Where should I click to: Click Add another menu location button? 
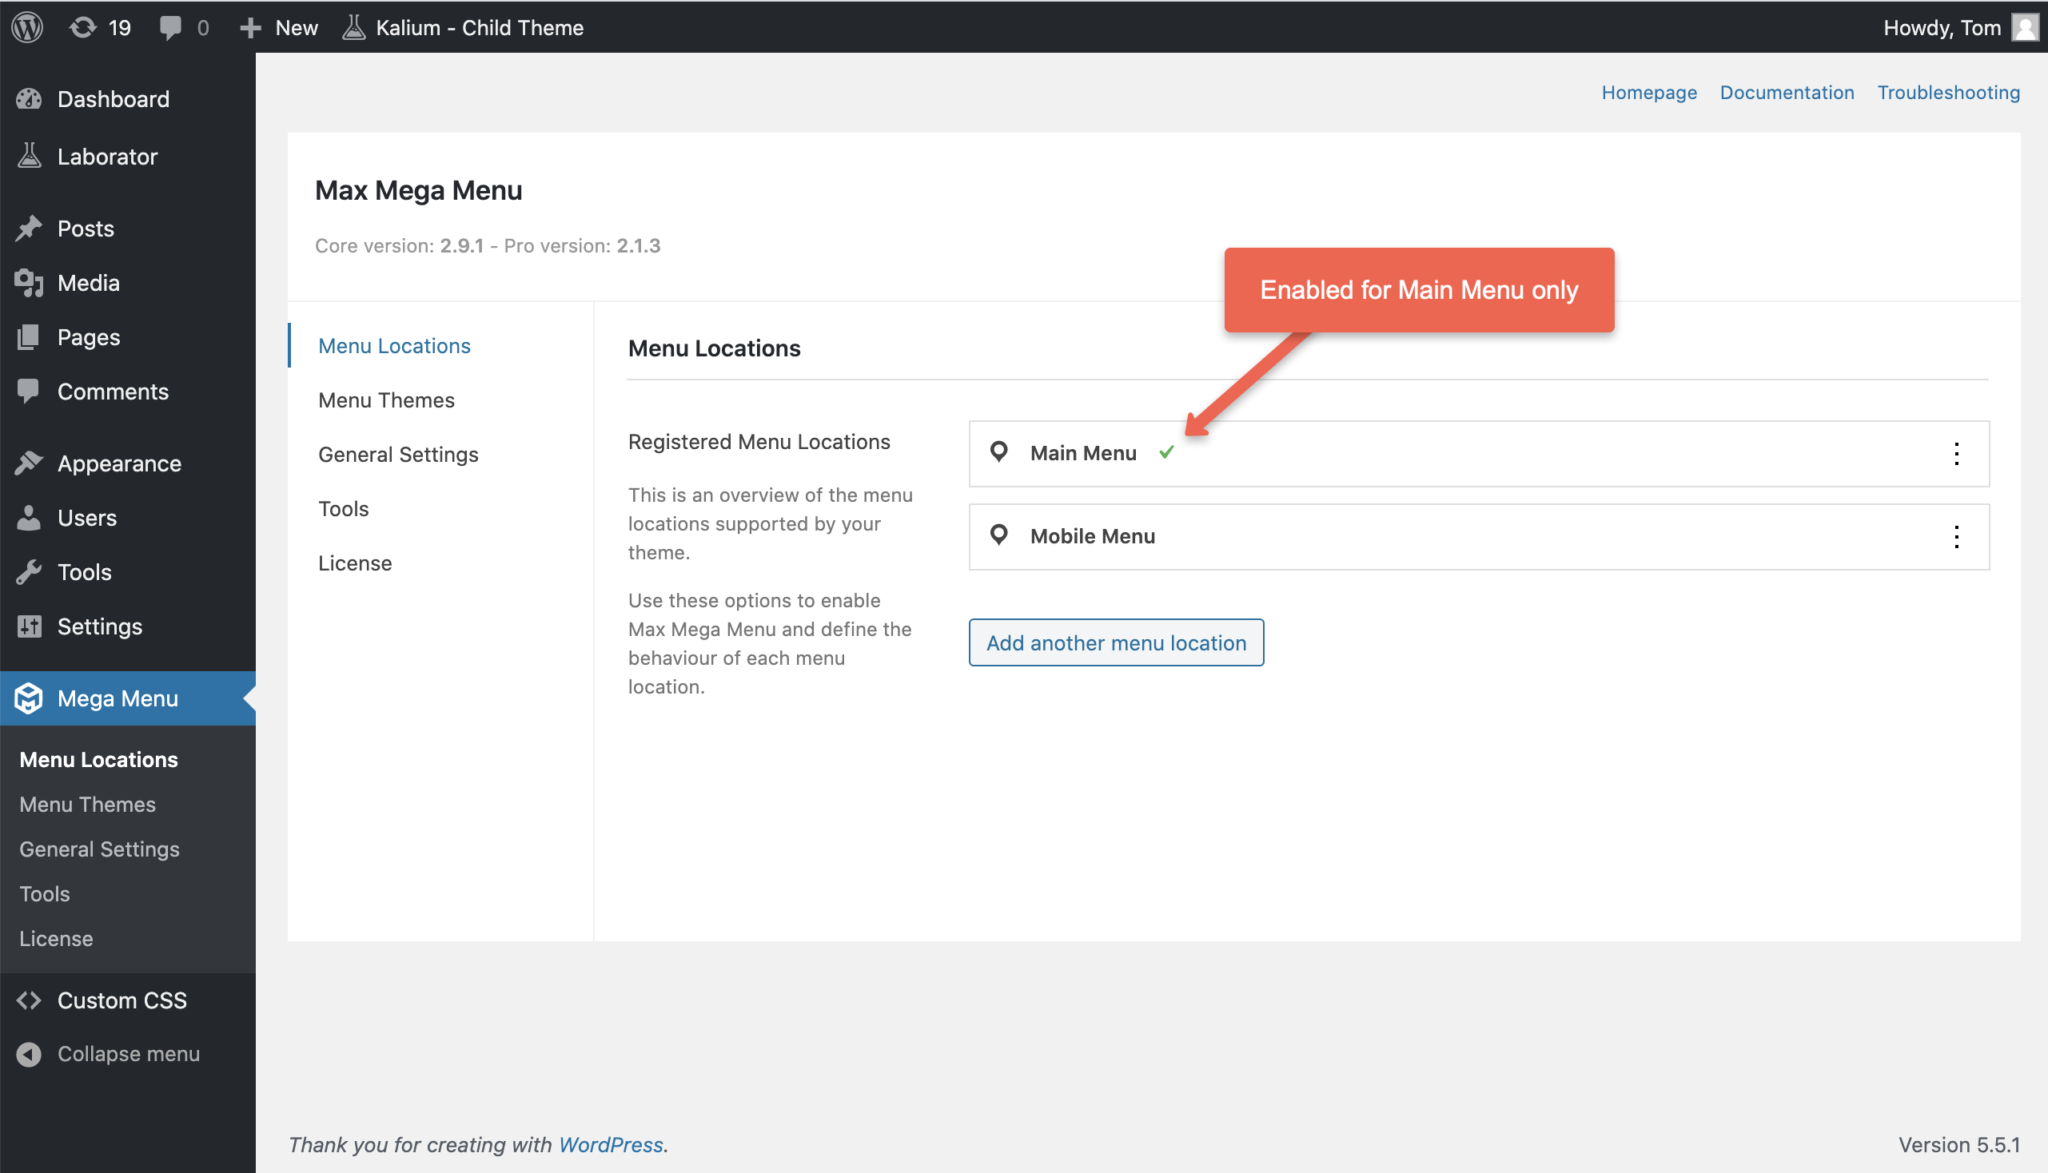(1116, 643)
